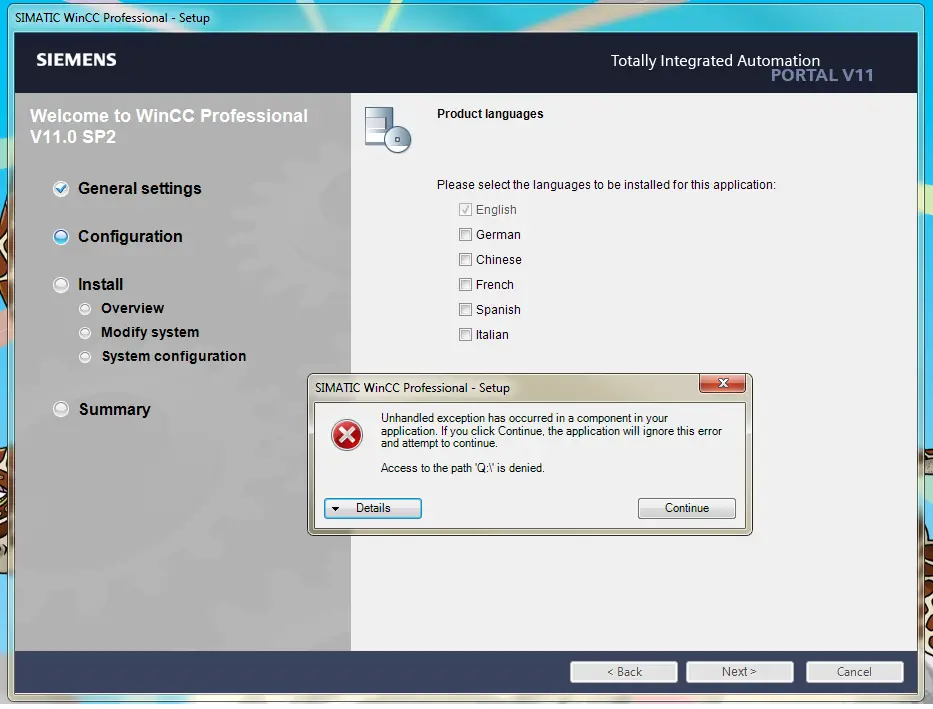Click the SIEMENS logo in the header
933x709 pixels.
76,60
